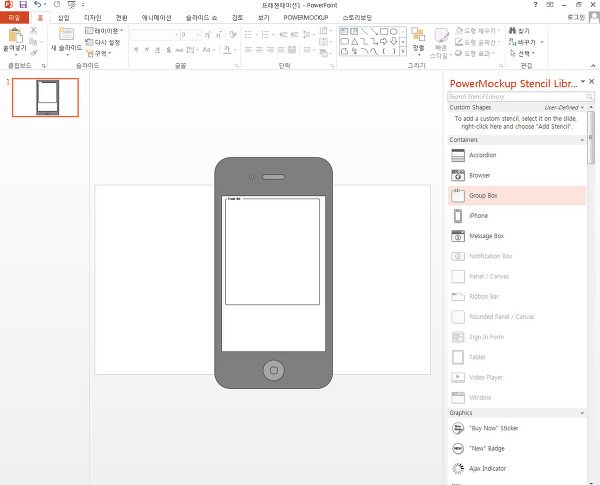
Task: Insert the Notification Box stencil
Action: [517, 256]
